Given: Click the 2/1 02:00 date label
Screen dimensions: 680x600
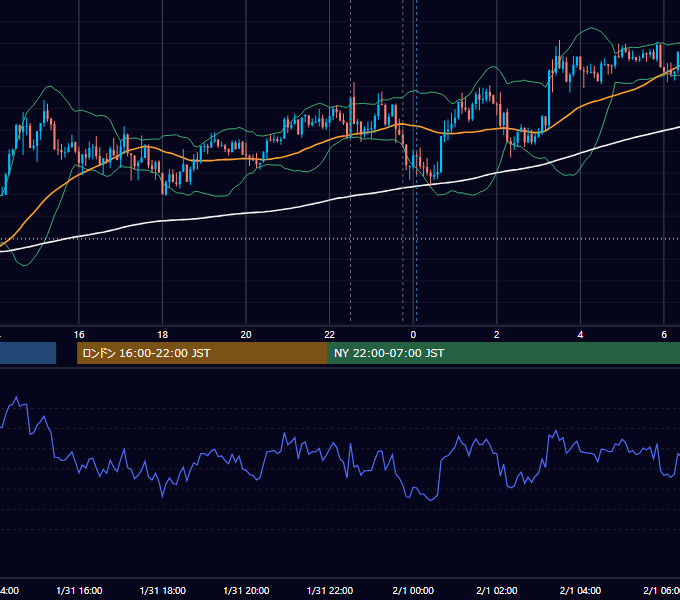Looking at the screenshot, I should pos(497,591).
